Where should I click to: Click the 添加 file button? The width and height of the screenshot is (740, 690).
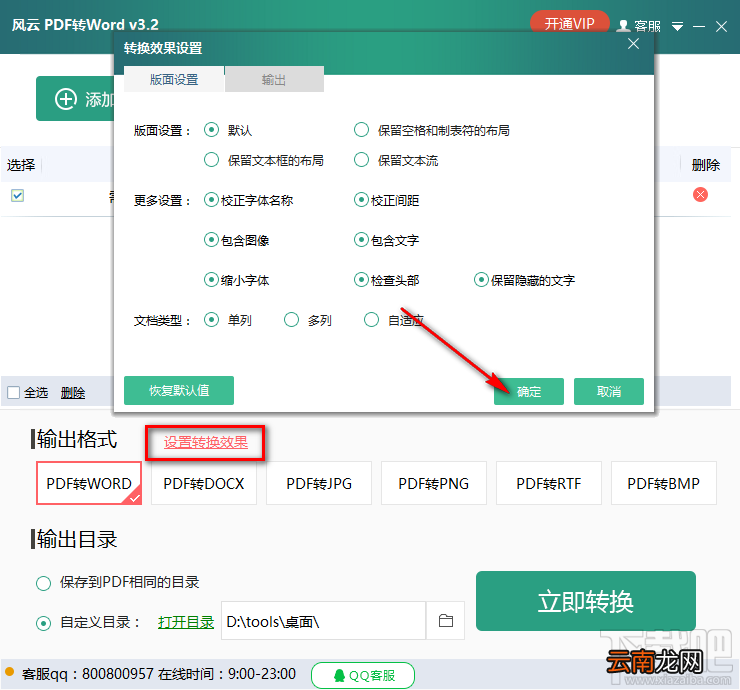click(75, 99)
